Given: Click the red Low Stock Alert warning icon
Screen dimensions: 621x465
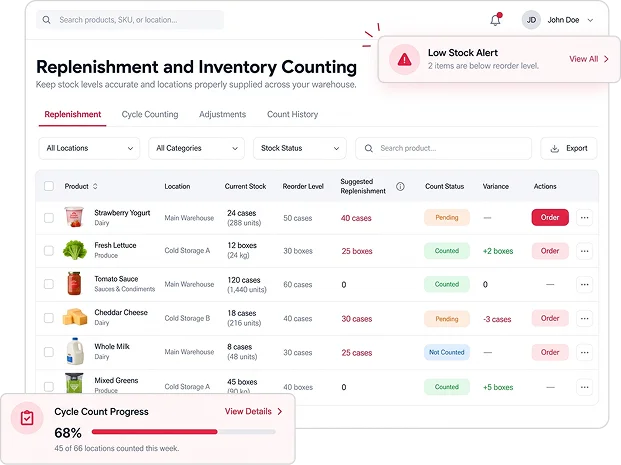Looking at the screenshot, I should pos(404,59).
